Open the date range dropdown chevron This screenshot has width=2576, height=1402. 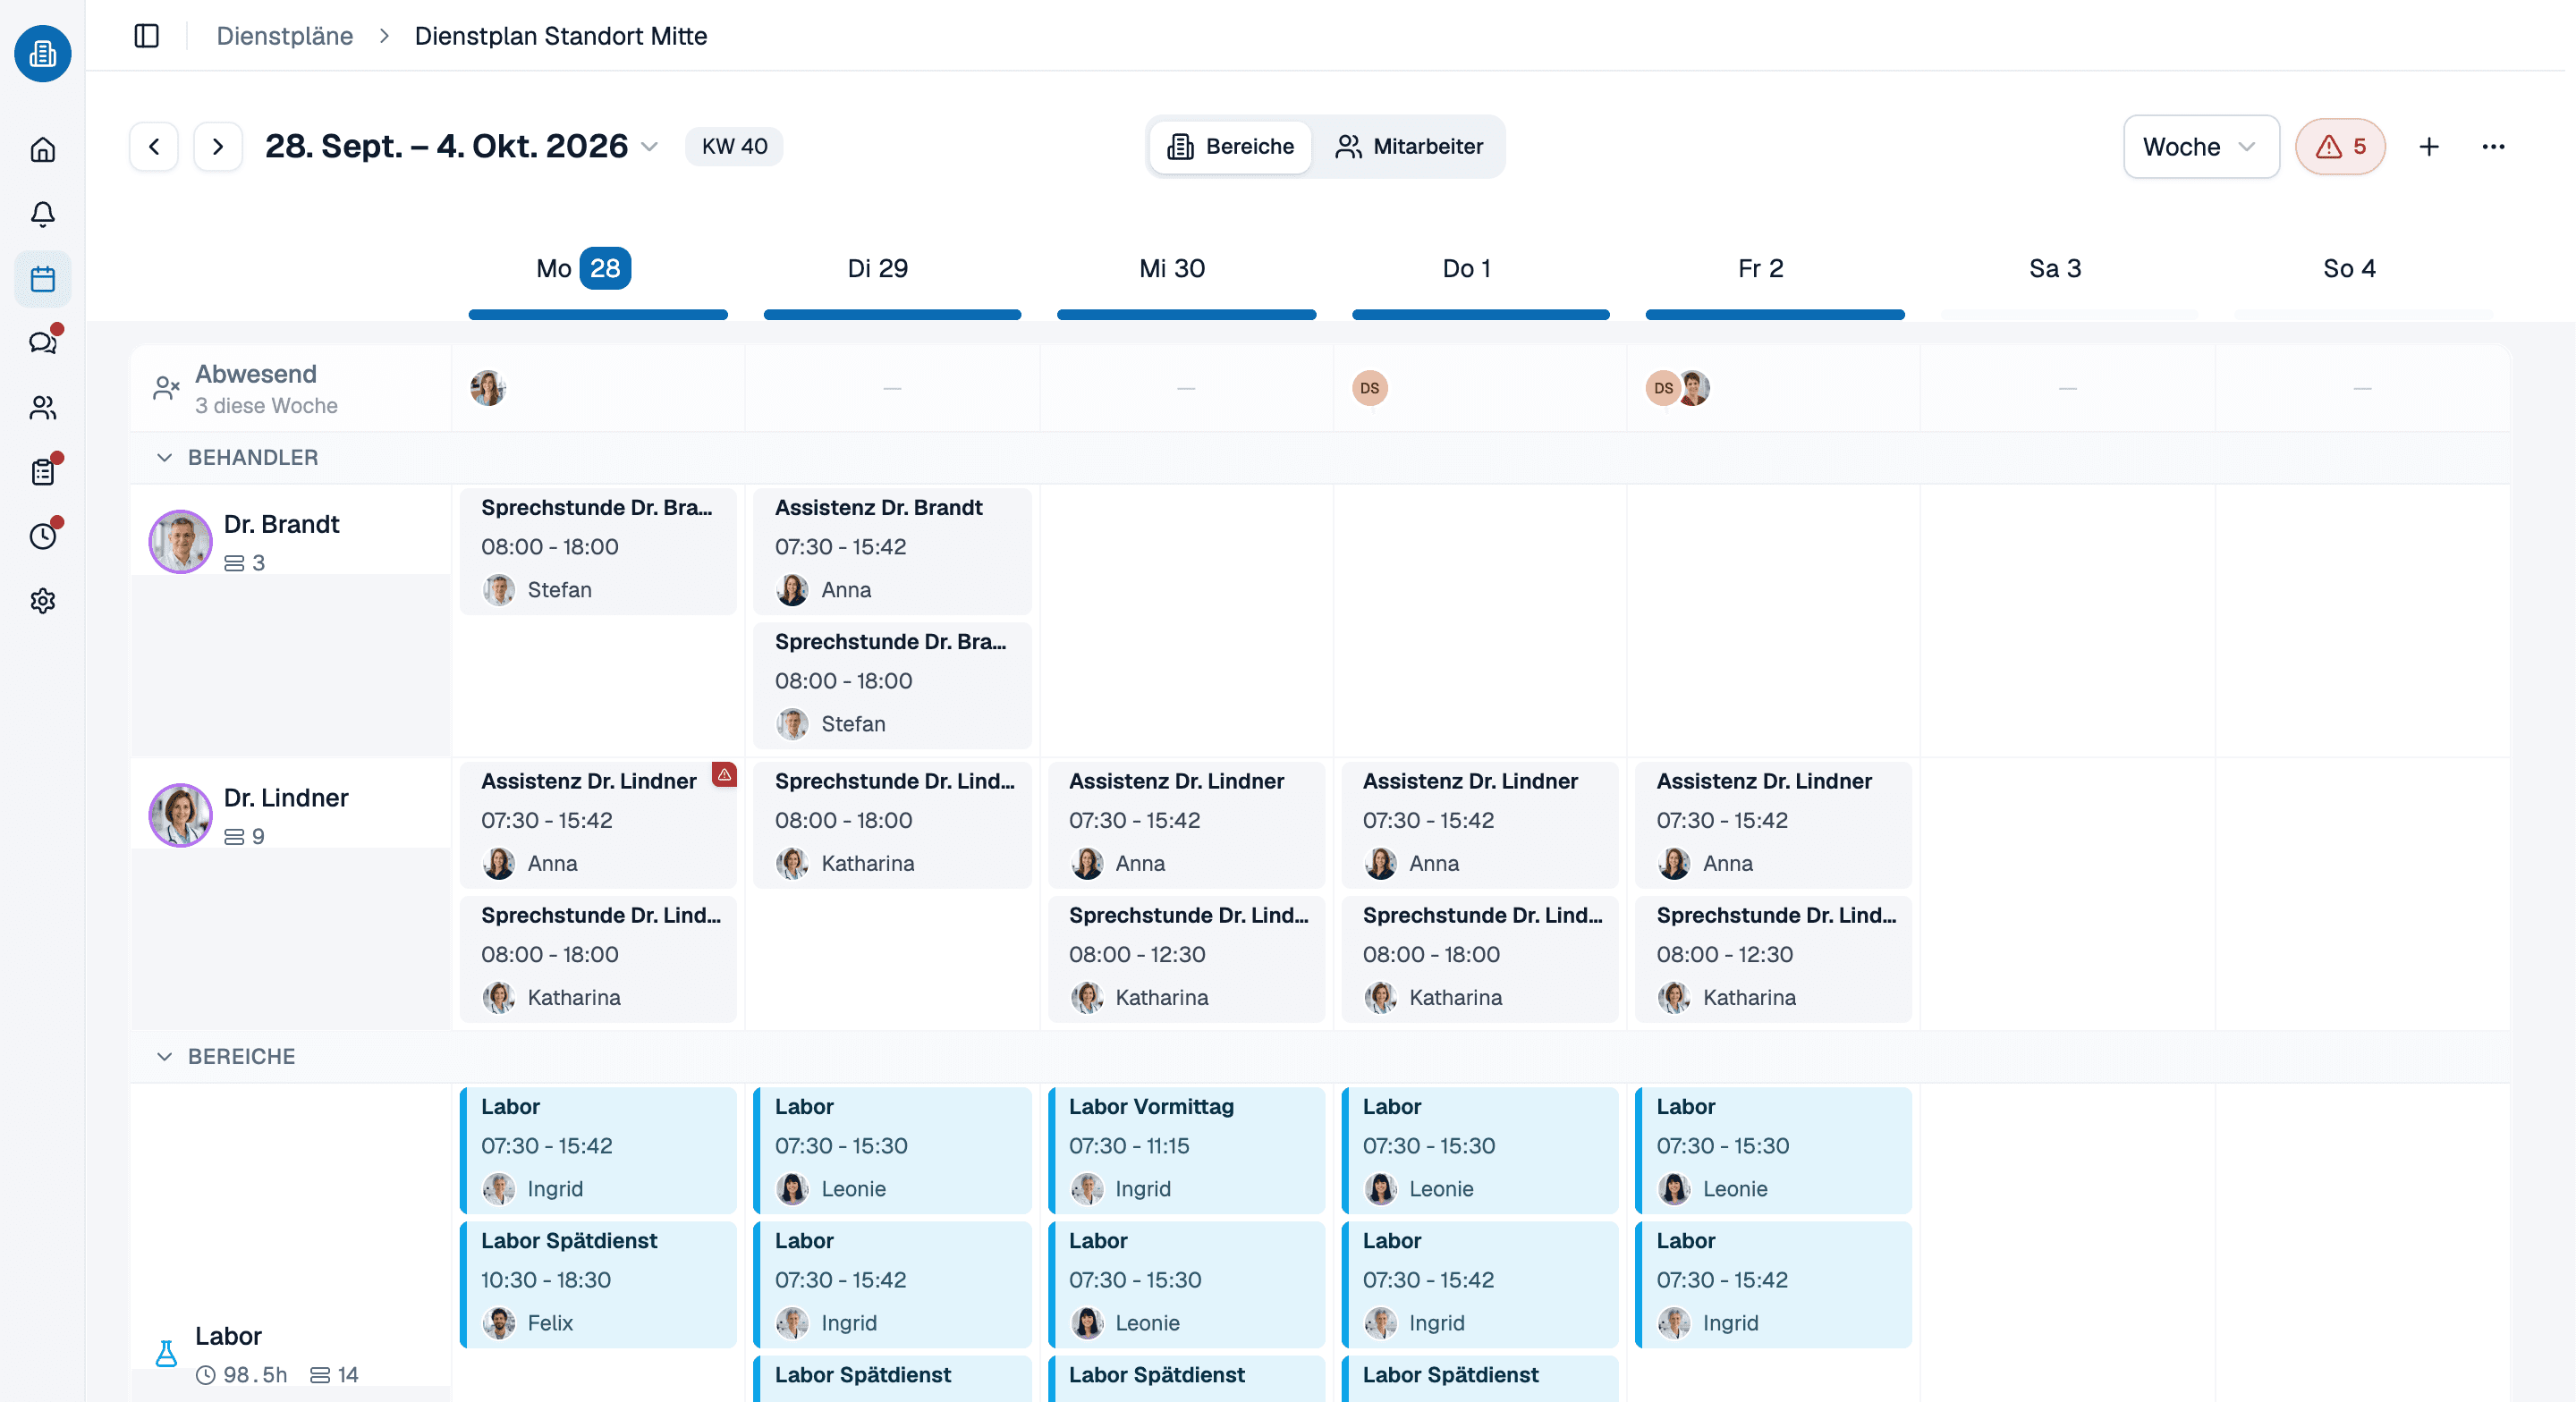(650, 147)
